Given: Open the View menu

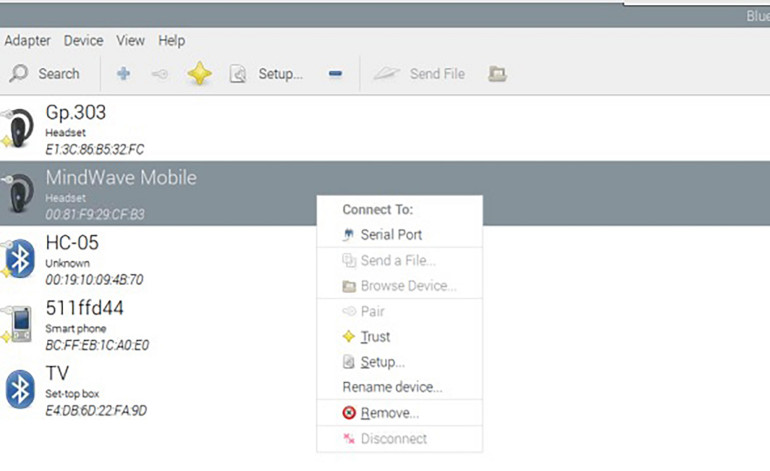Looking at the screenshot, I should click(130, 41).
